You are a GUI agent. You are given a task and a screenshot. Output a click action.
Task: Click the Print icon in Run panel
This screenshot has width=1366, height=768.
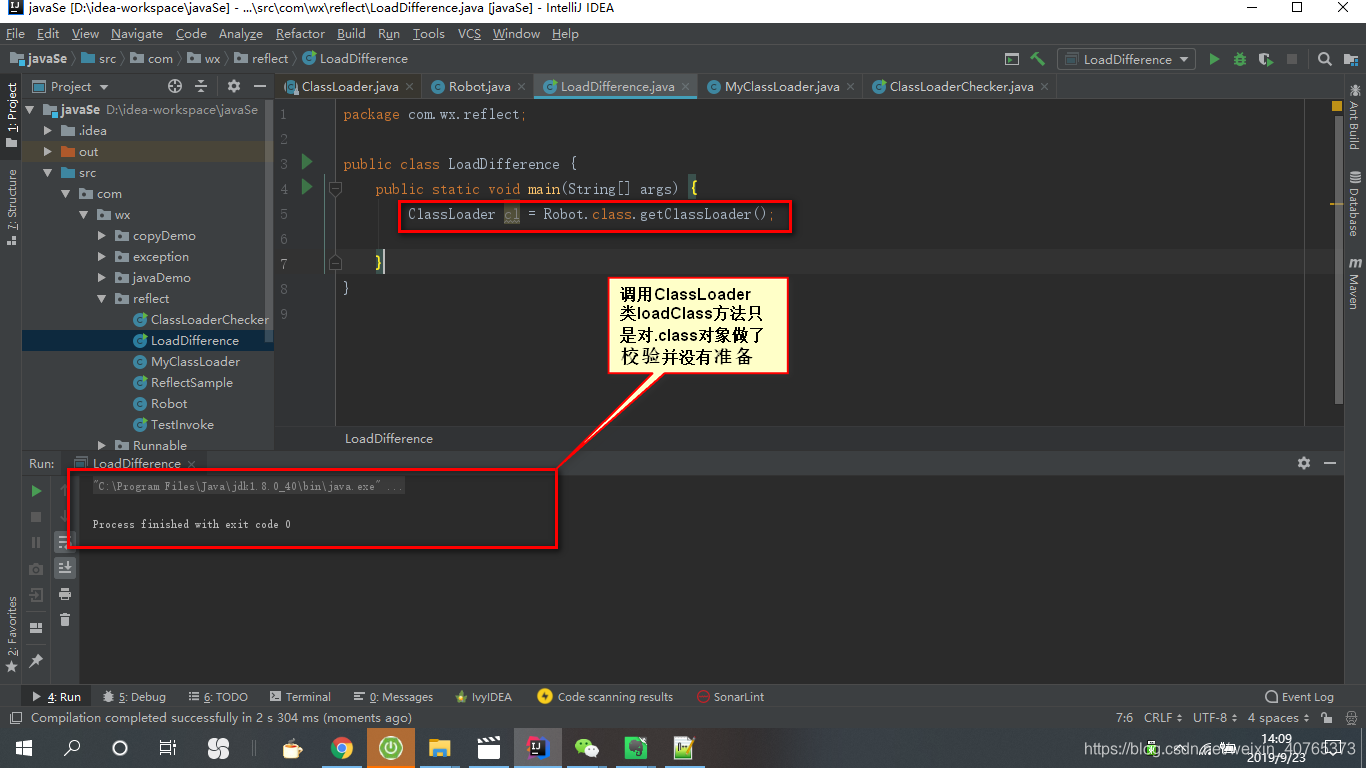65,594
